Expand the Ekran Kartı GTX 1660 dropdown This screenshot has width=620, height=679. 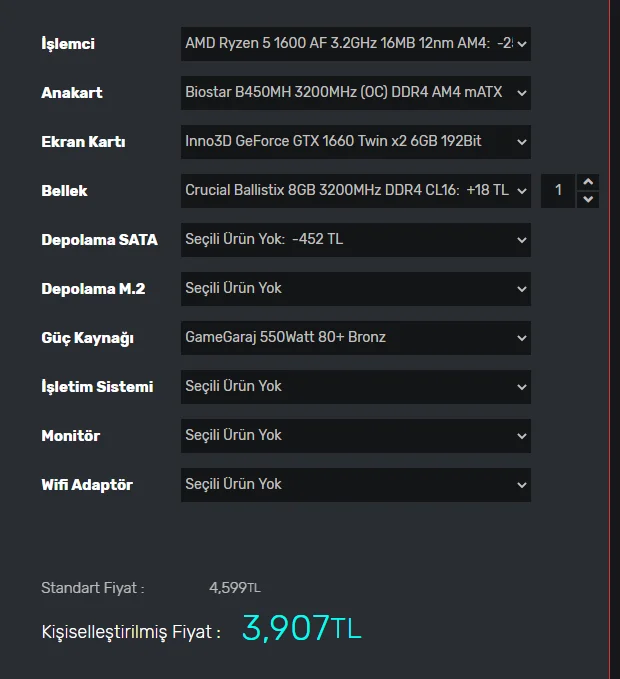(x=355, y=142)
